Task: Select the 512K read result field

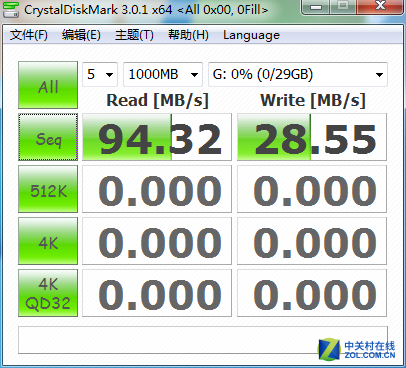Action: pos(157,189)
